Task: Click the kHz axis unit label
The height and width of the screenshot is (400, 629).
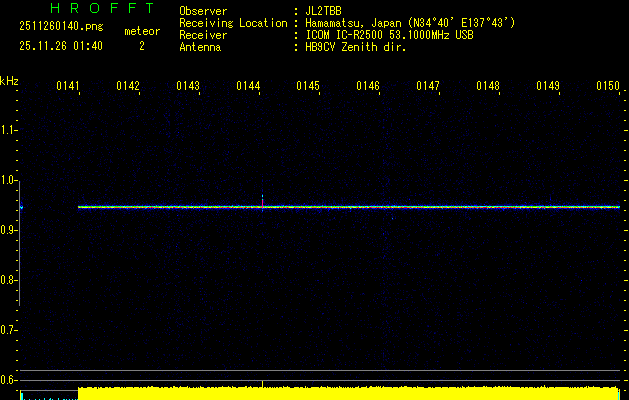Action: (x=9, y=80)
